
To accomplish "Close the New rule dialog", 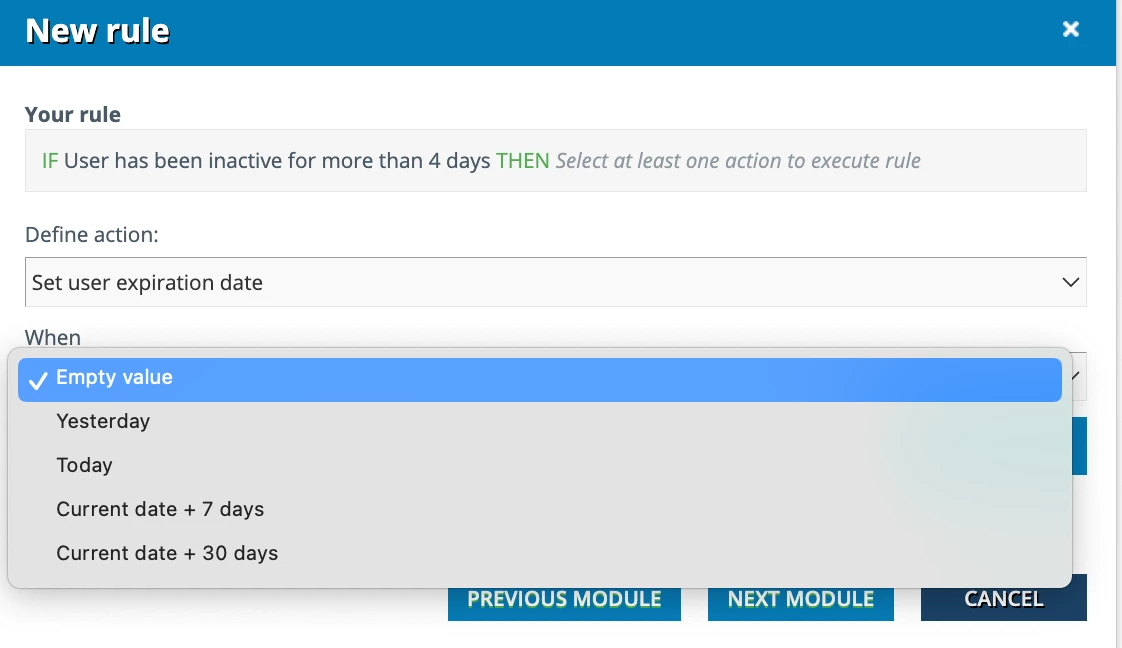I will tap(1071, 30).
